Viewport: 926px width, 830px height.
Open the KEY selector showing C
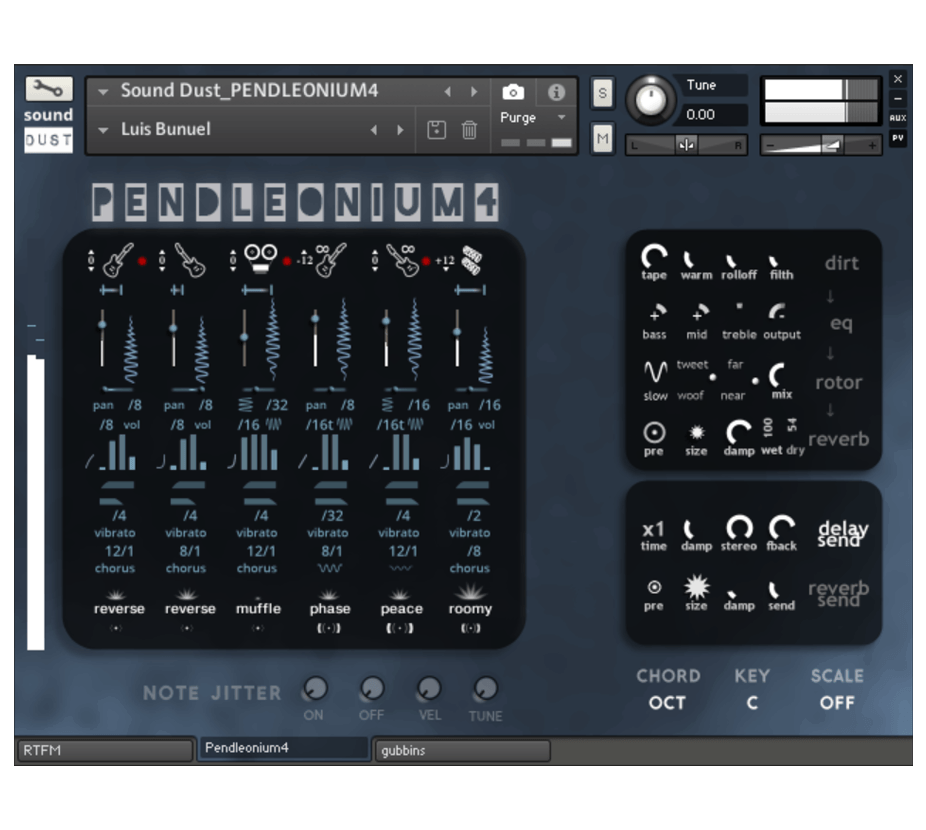pos(752,703)
